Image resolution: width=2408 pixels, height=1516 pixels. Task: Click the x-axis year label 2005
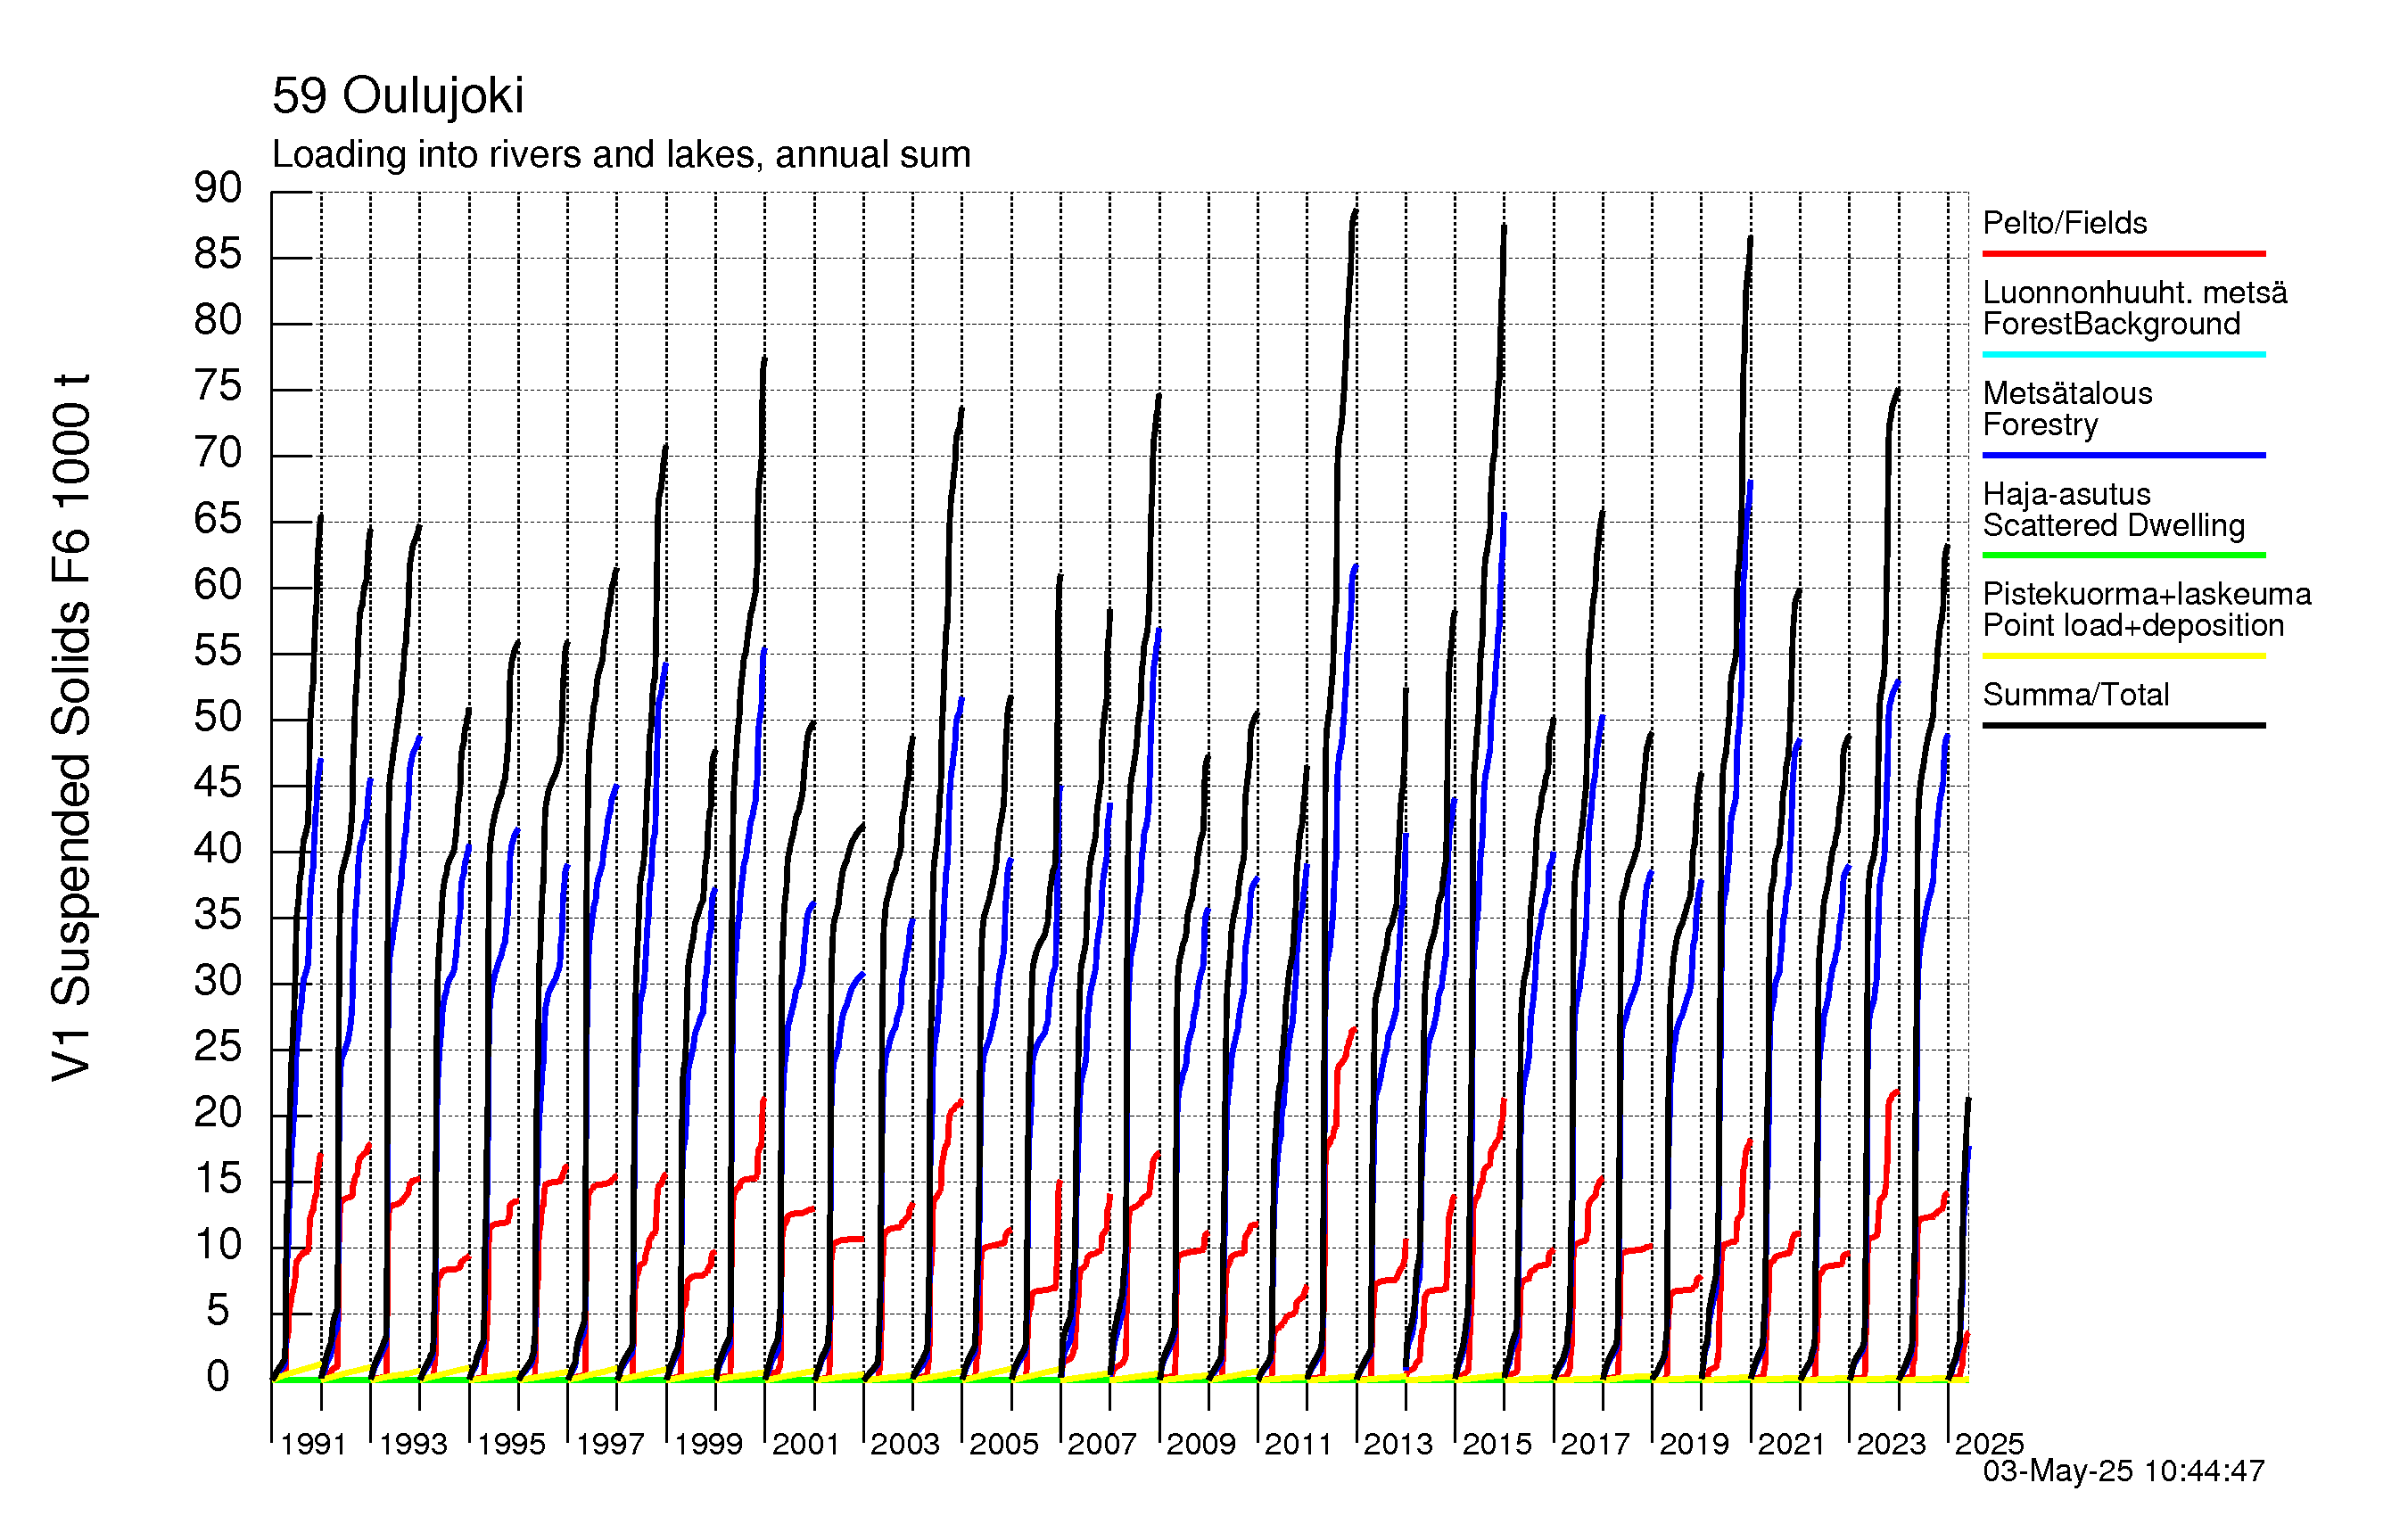tap(1004, 1444)
